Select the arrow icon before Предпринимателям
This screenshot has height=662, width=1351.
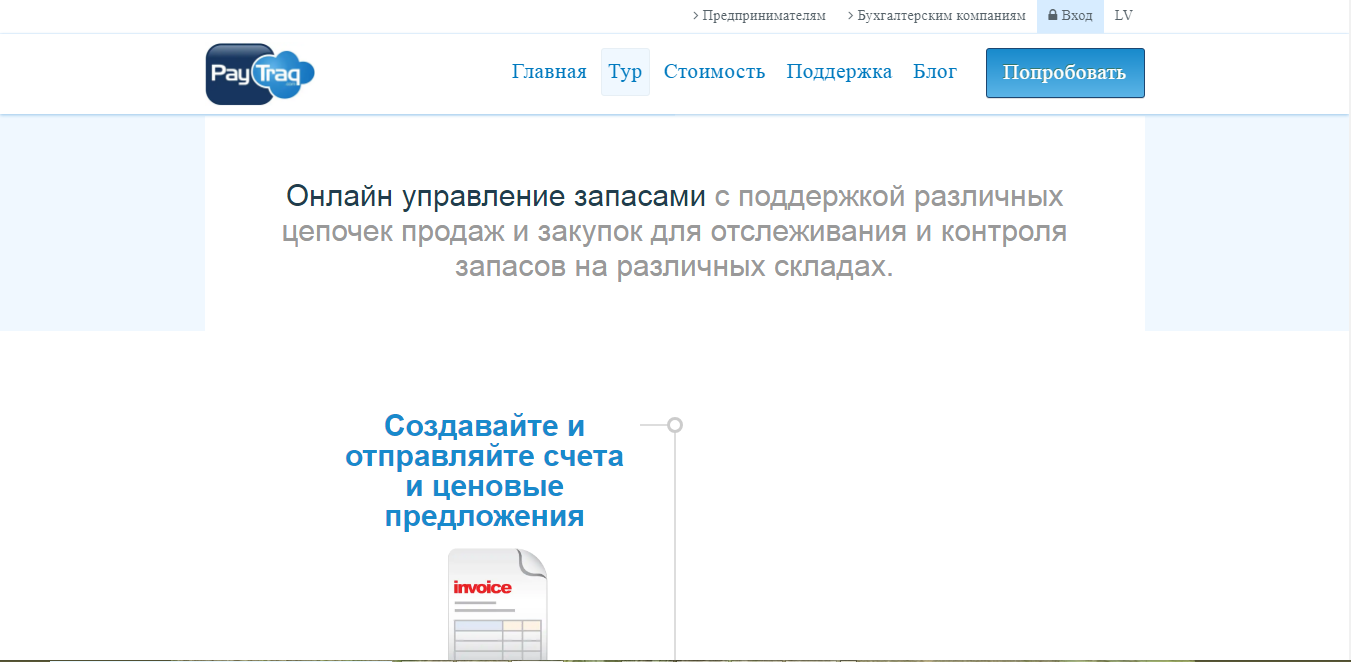697,15
